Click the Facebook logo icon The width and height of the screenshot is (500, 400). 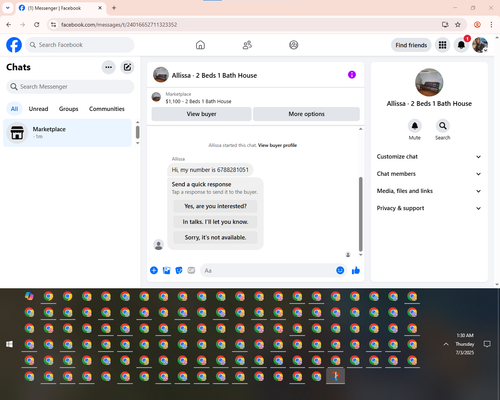[14, 45]
